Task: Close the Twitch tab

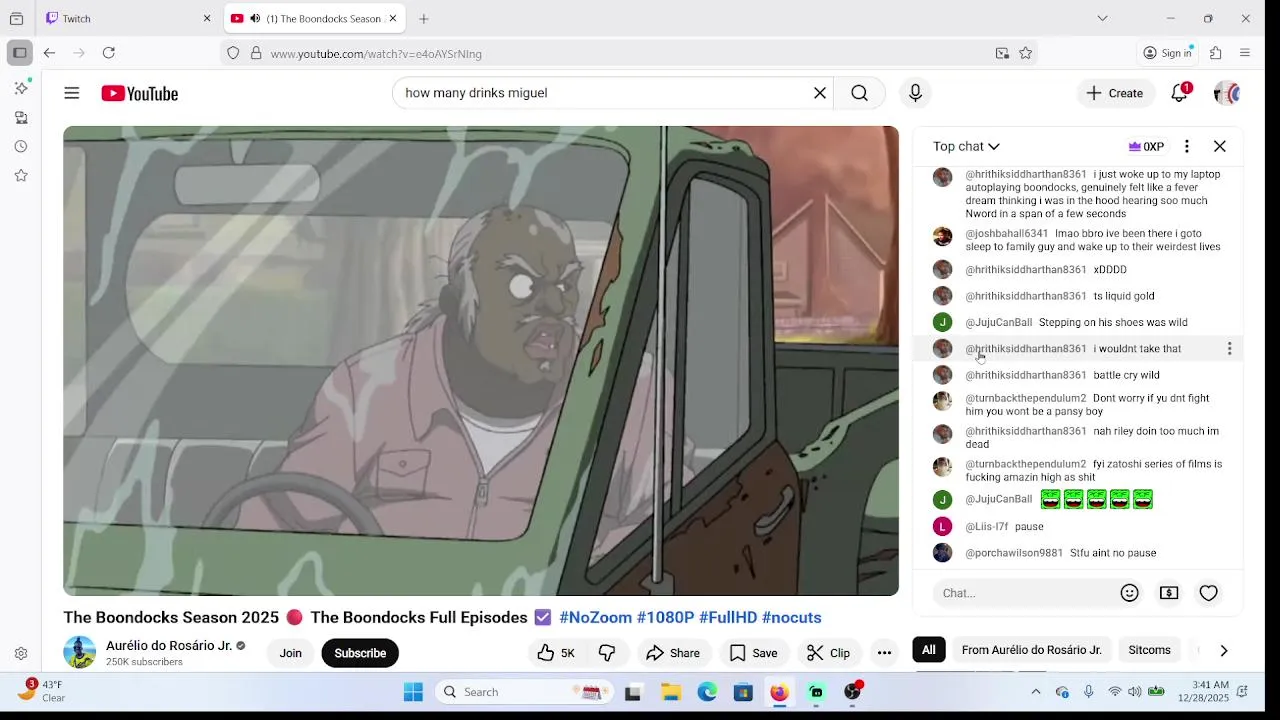Action: click(x=207, y=18)
